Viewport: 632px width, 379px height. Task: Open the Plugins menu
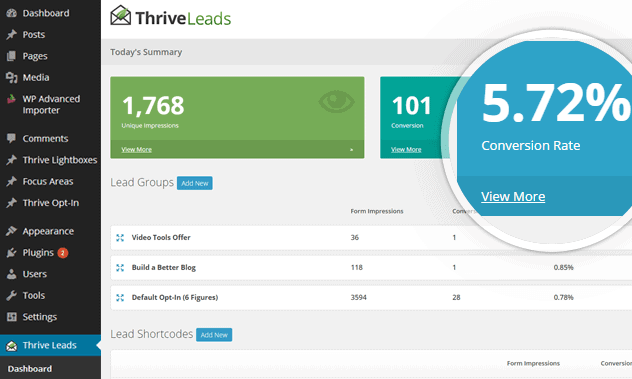point(38,253)
